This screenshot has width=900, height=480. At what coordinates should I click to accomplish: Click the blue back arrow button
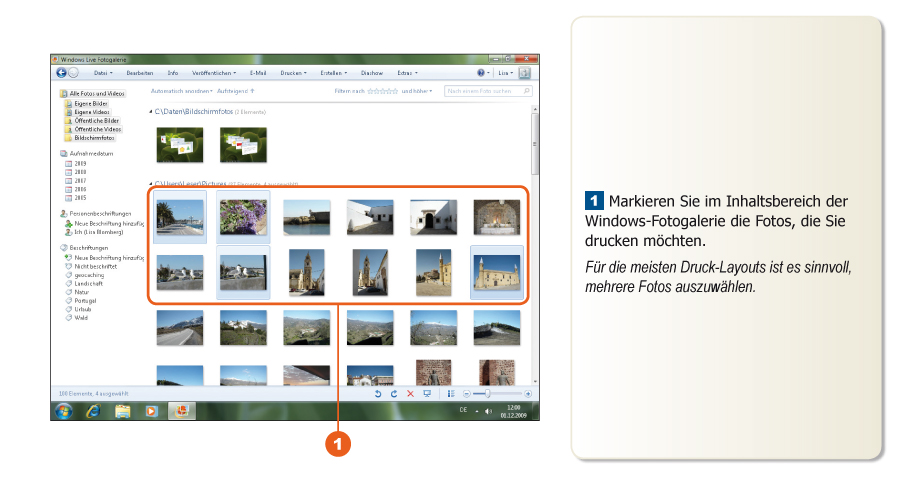point(61,73)
